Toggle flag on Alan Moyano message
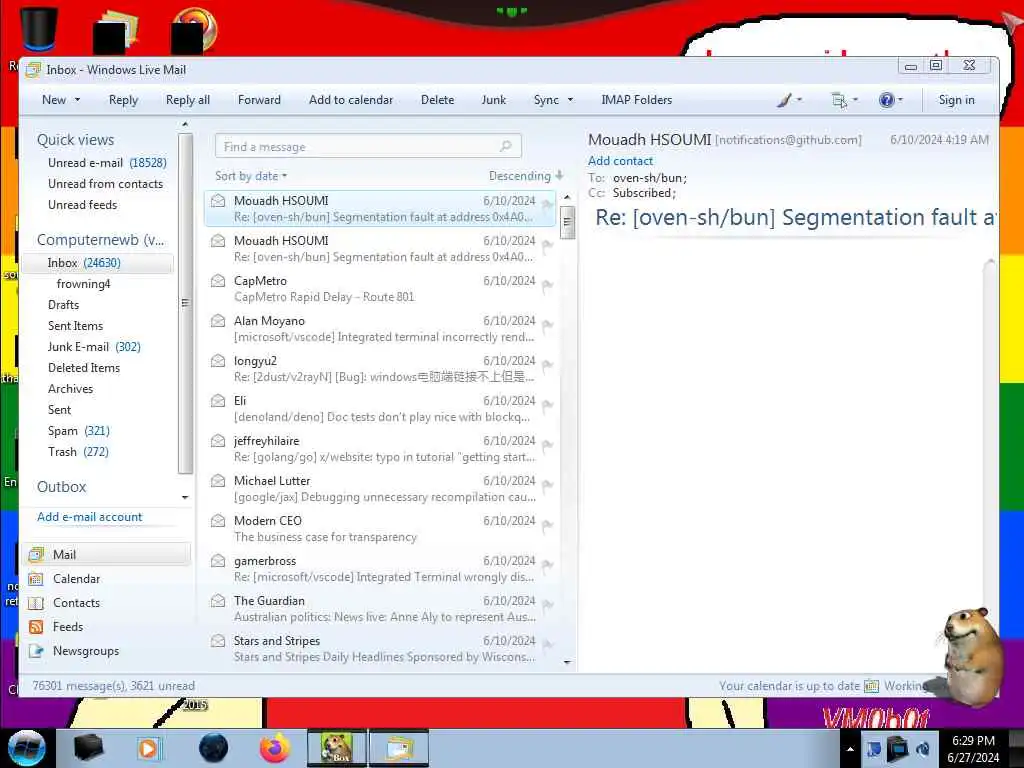1024x768 pixels. pyautogui.click(x=547, y=325)
